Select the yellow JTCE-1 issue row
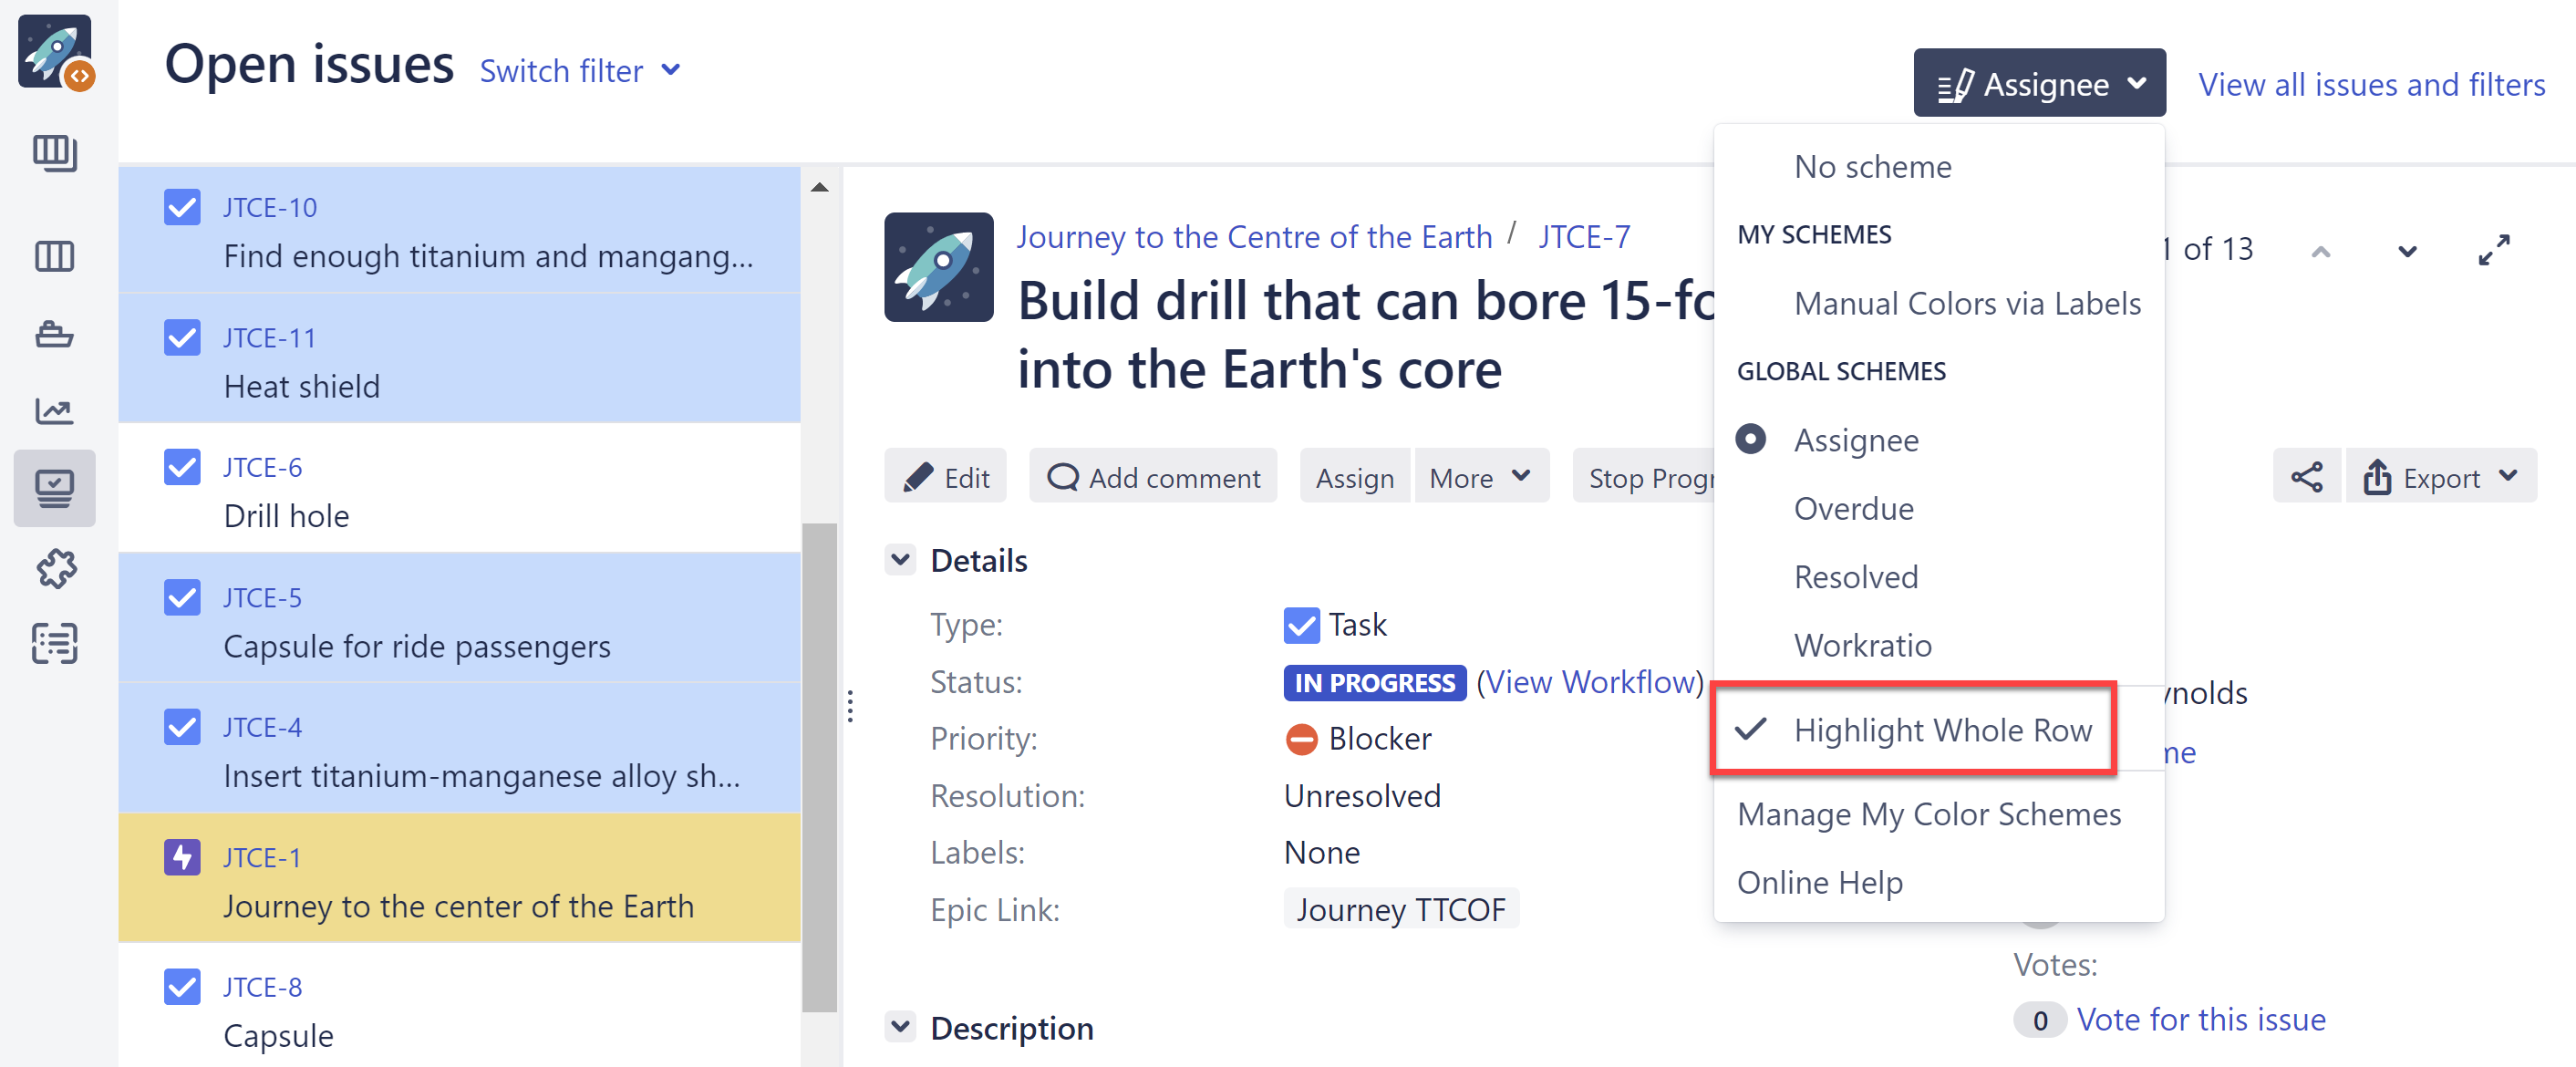 [458, 879]
